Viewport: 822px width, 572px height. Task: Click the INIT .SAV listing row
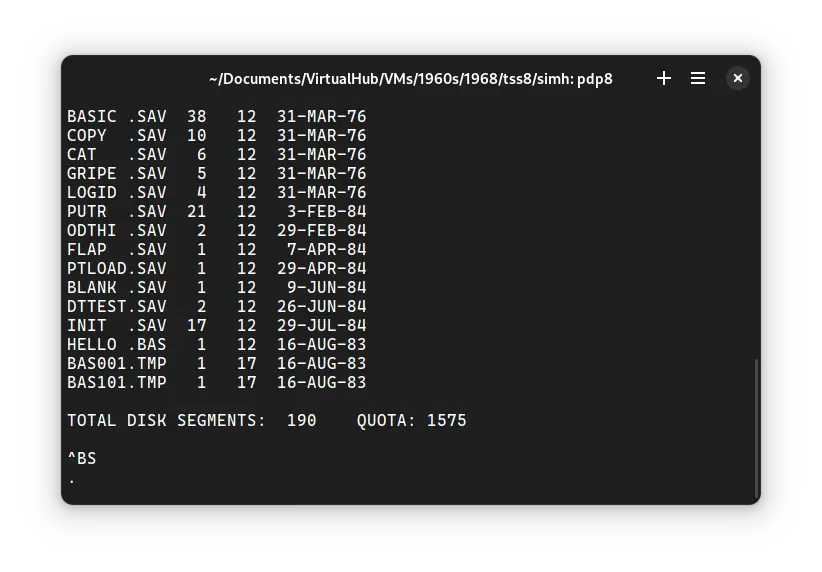coord(117,325)
